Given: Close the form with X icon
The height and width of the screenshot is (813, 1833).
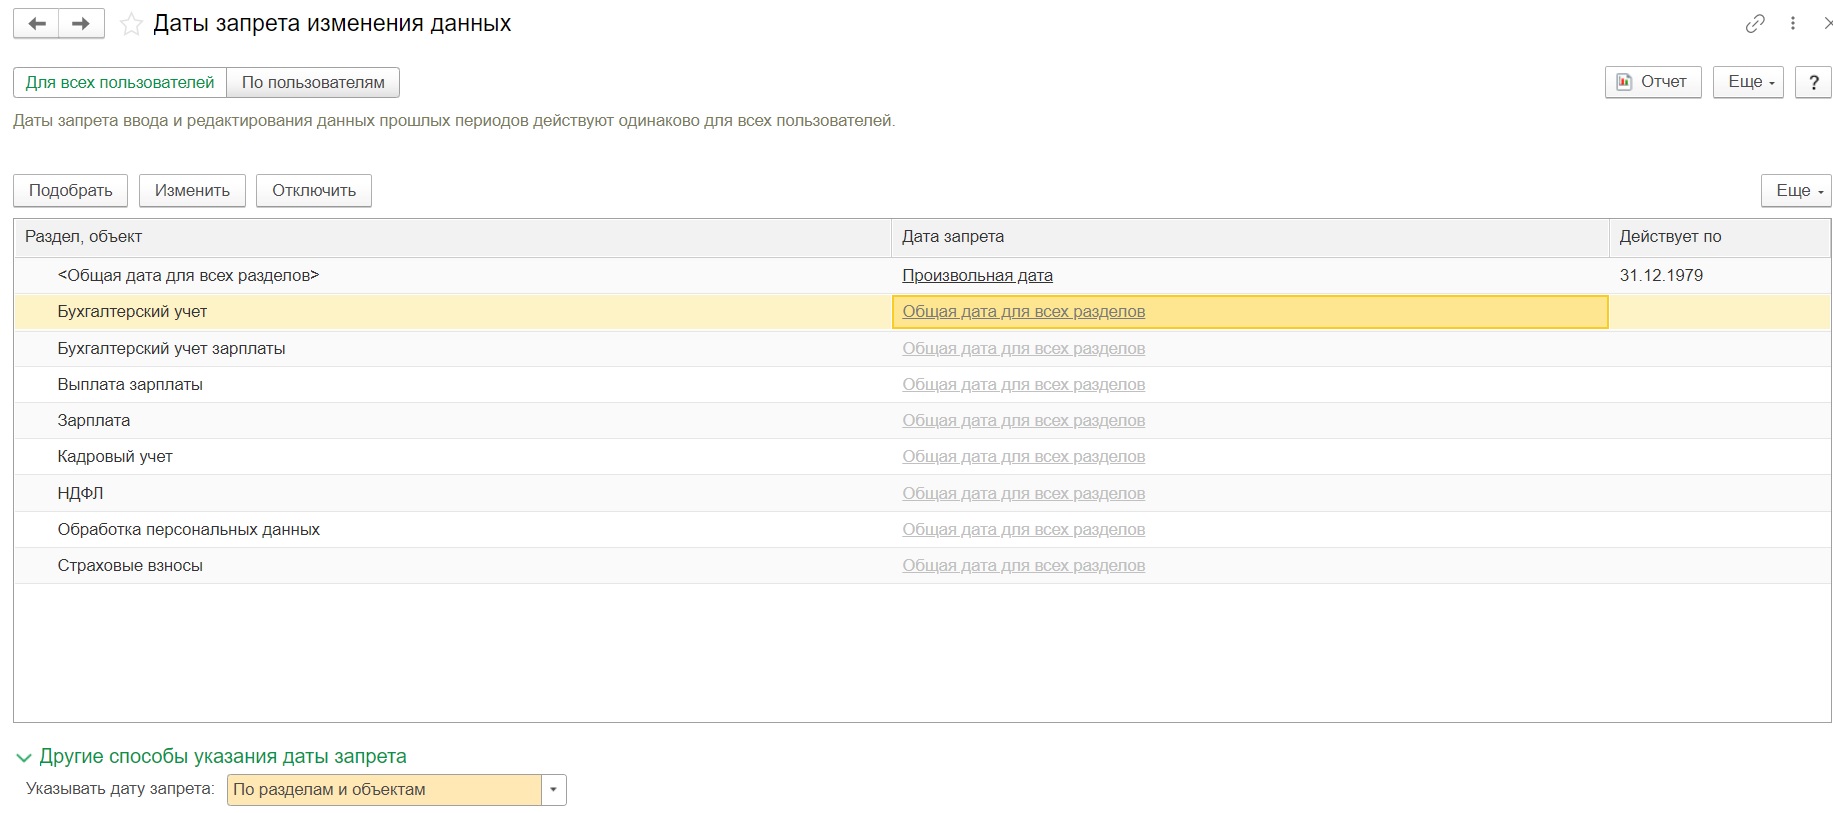Looking at the screenshot, I should (x=1828, y=23).
